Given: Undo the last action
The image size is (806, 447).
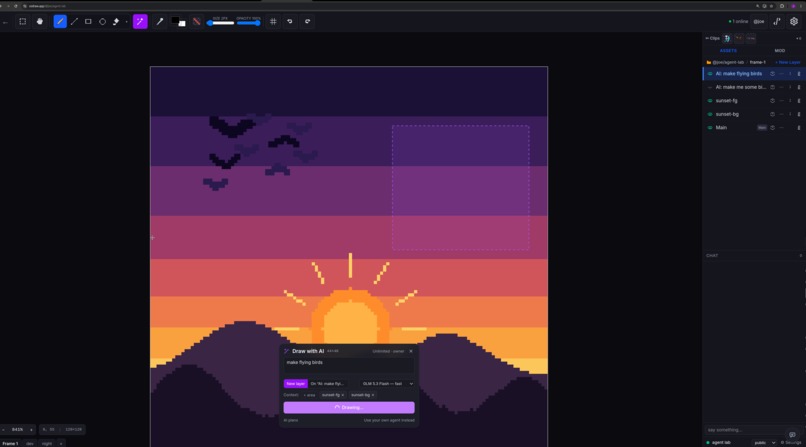Looking at the screenshot, I should 290,22.
